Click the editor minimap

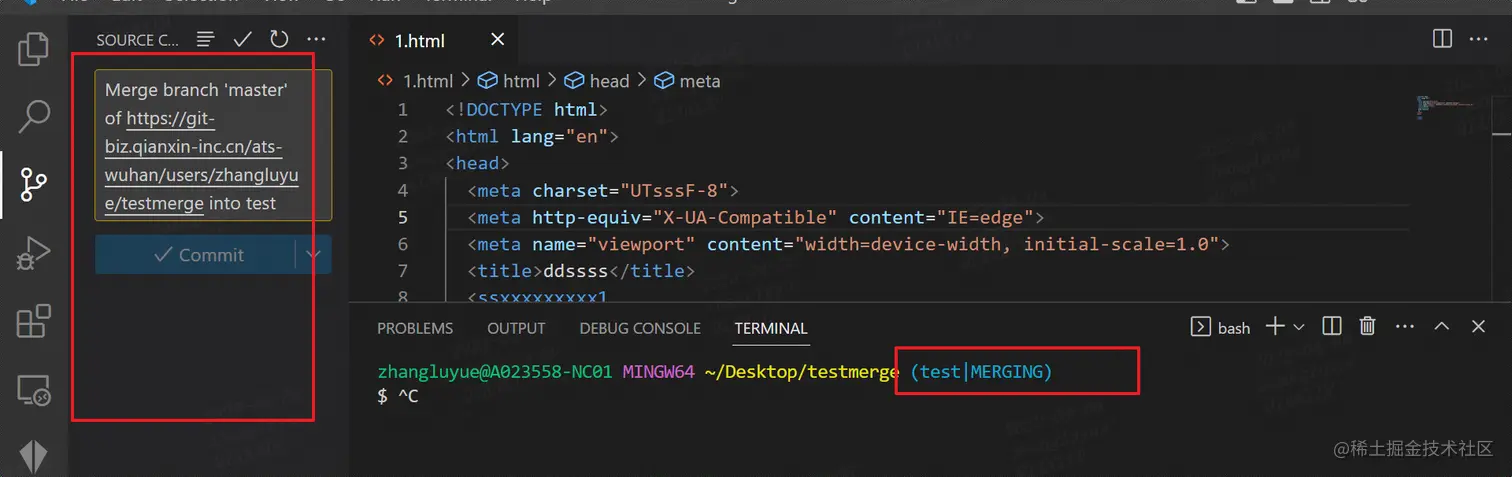[x=1444, y=108]
